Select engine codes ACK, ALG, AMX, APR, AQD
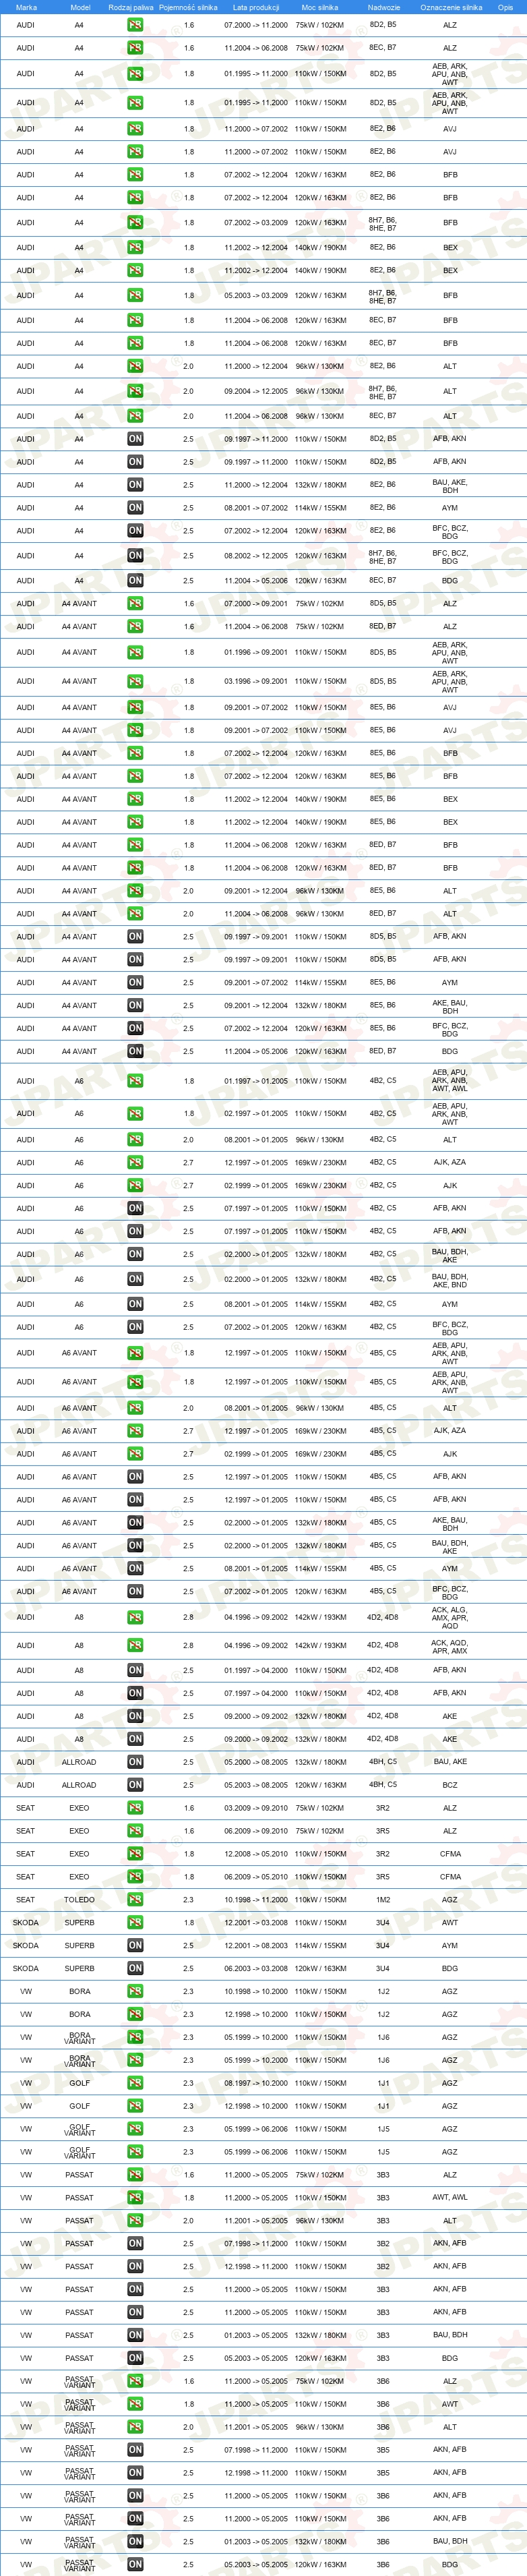This screenshot has width=527, height=2576. [450, 1617]
